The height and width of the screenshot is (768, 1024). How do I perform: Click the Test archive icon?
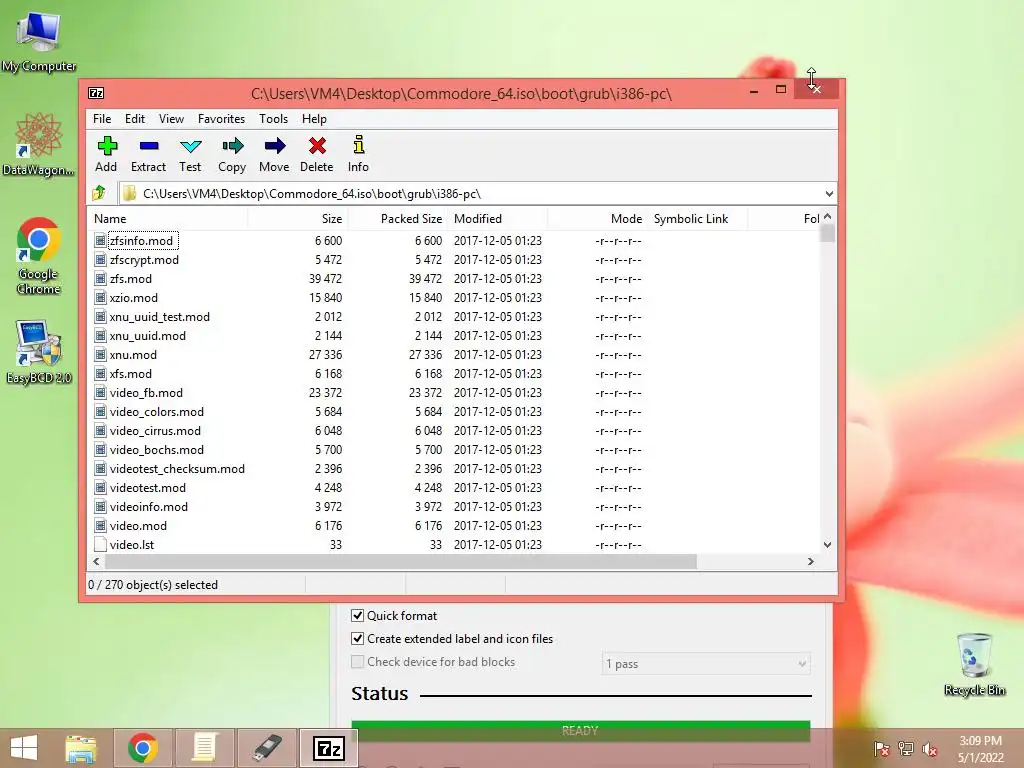click(x=190, y=146)
